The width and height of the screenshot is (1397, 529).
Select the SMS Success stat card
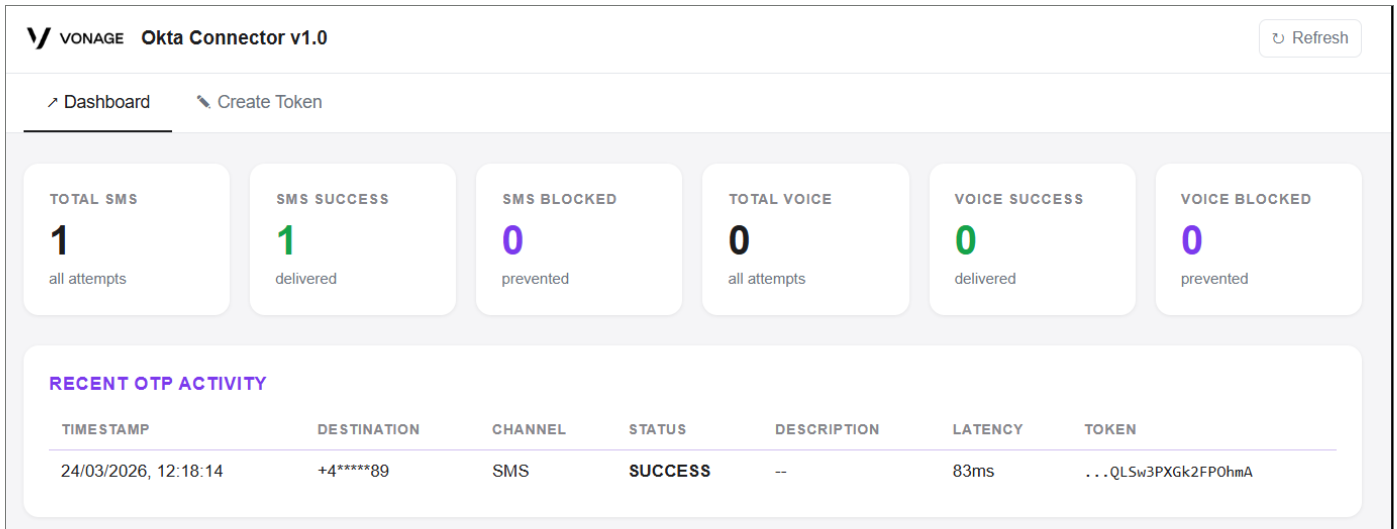353,239
